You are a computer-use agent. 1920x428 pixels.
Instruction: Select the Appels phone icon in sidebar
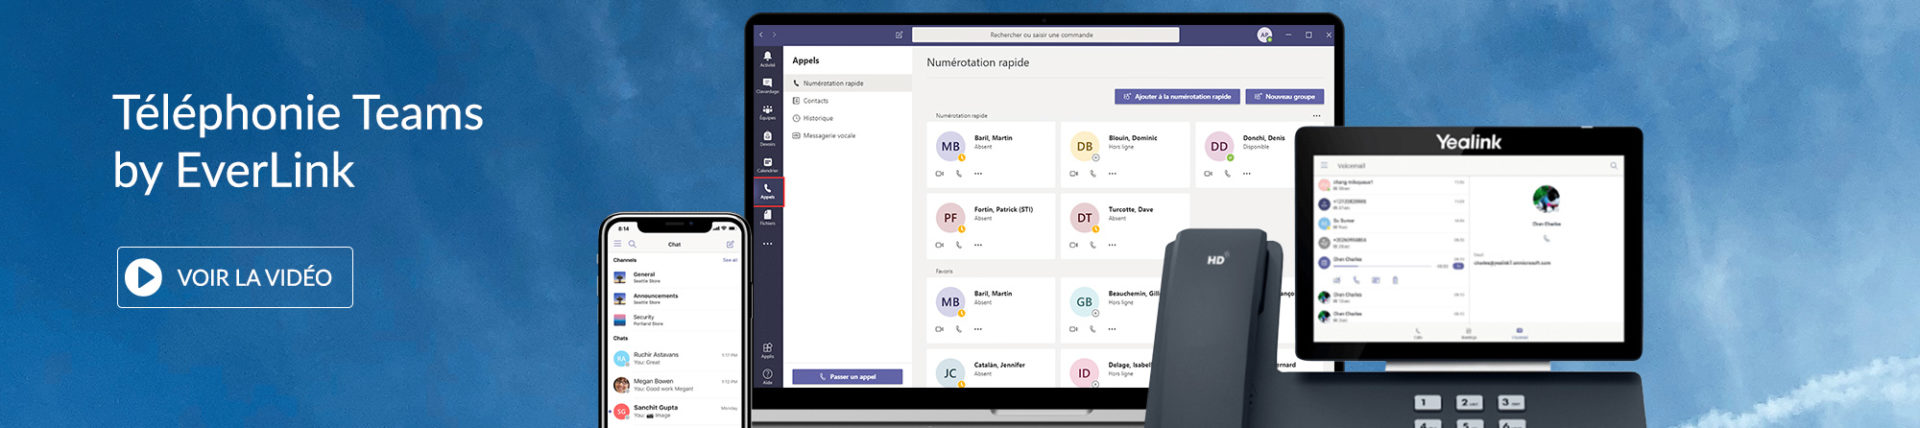tap(768, 191)
